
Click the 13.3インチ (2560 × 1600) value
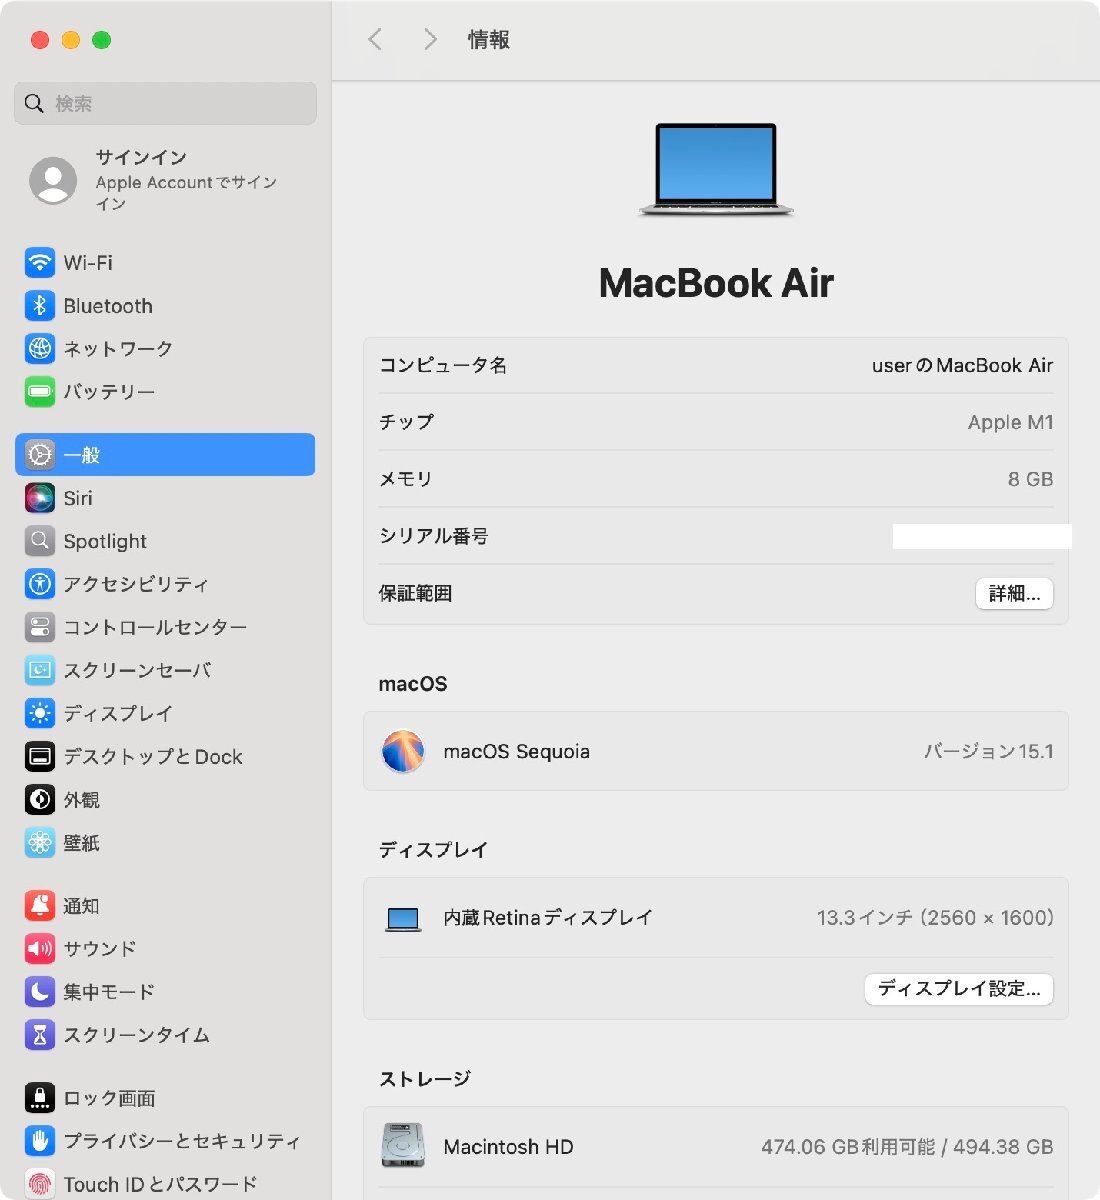[x=936, y=918]
